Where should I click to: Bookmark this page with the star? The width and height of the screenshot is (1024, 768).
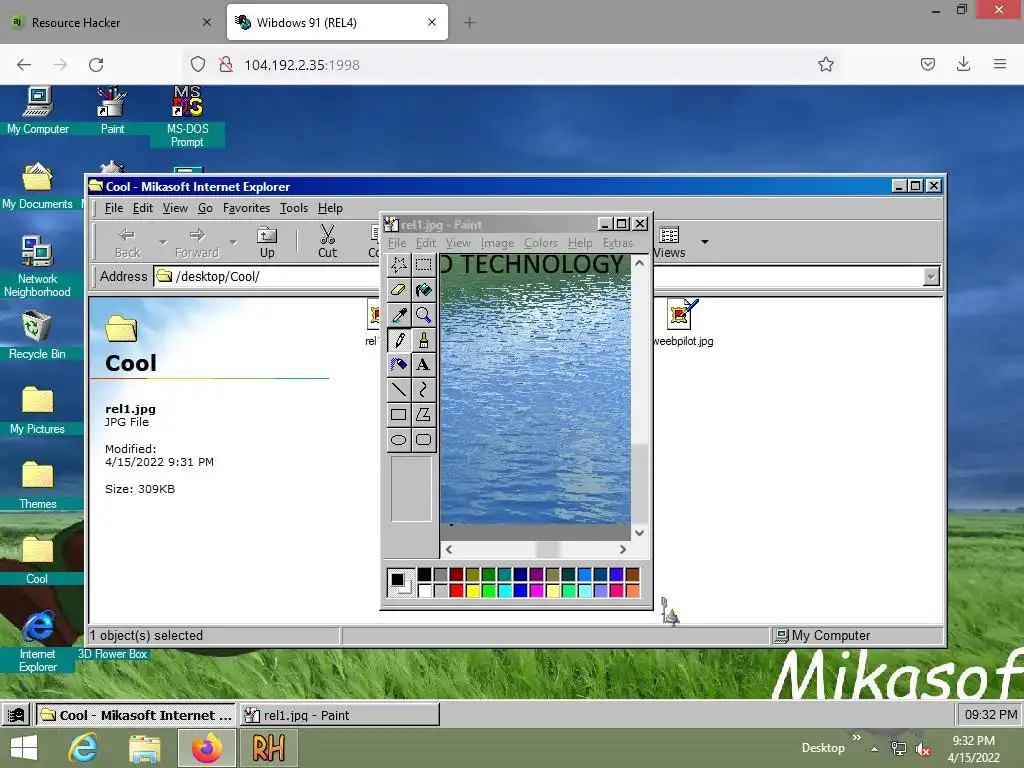[x=825, y=64]
